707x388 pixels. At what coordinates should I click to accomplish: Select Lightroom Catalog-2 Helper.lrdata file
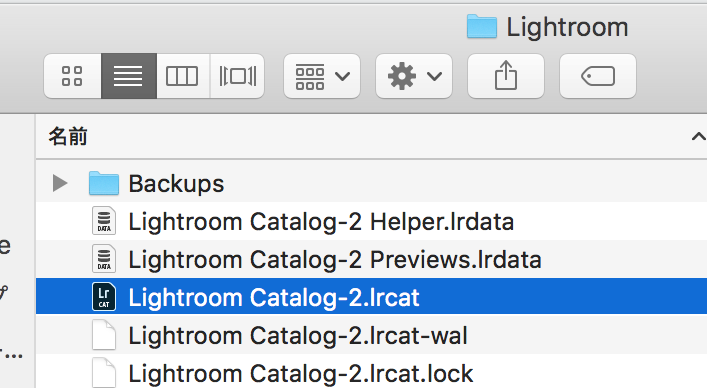coord(372,221)
